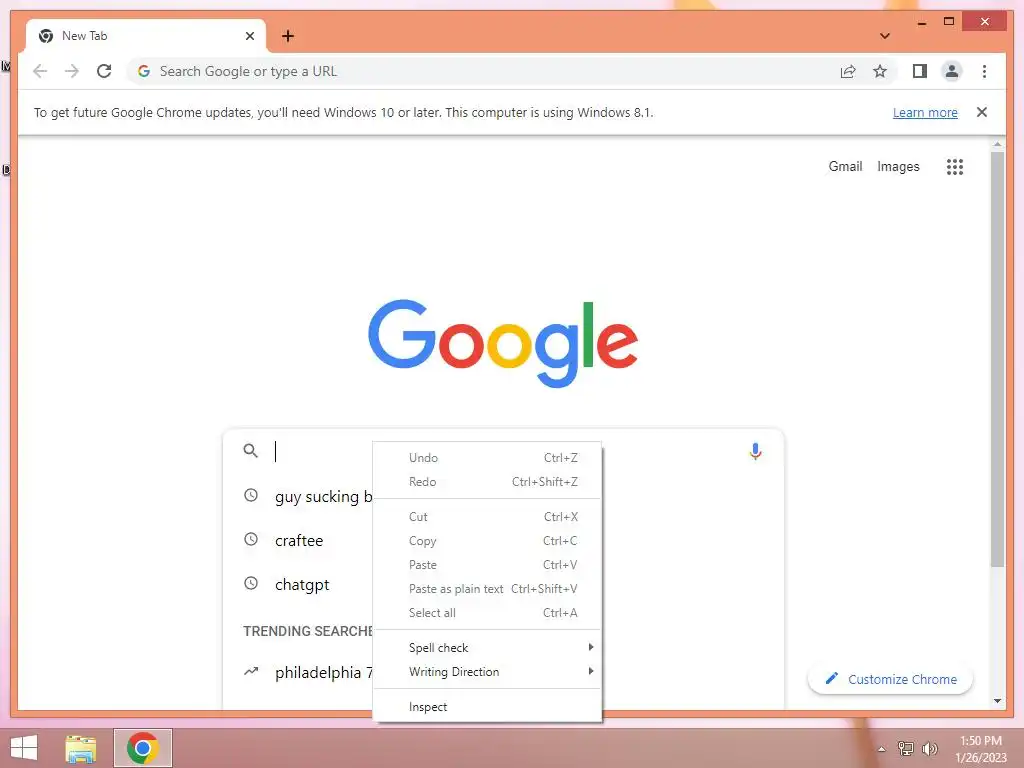
Task: Show hidden system tray icons
Action: click(882, 750)
